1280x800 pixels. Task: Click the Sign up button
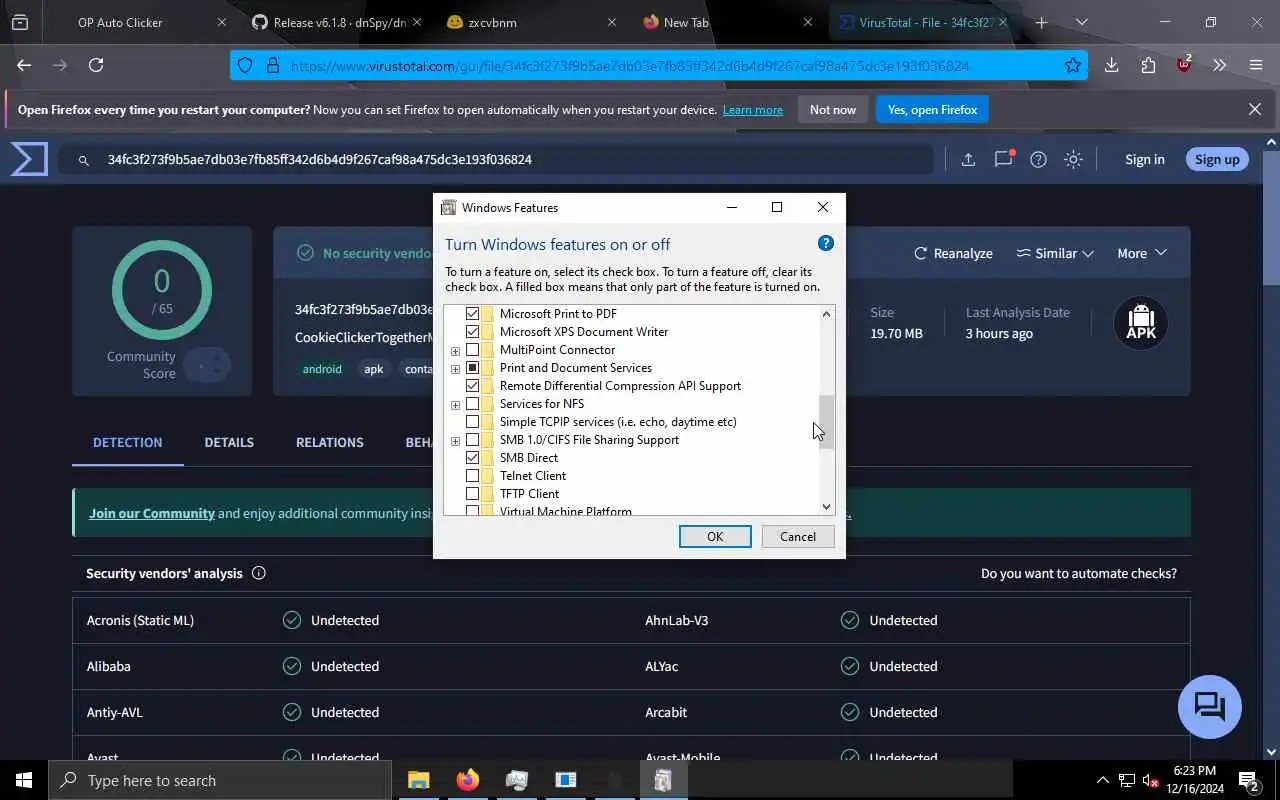click(x=1217, y=159)
